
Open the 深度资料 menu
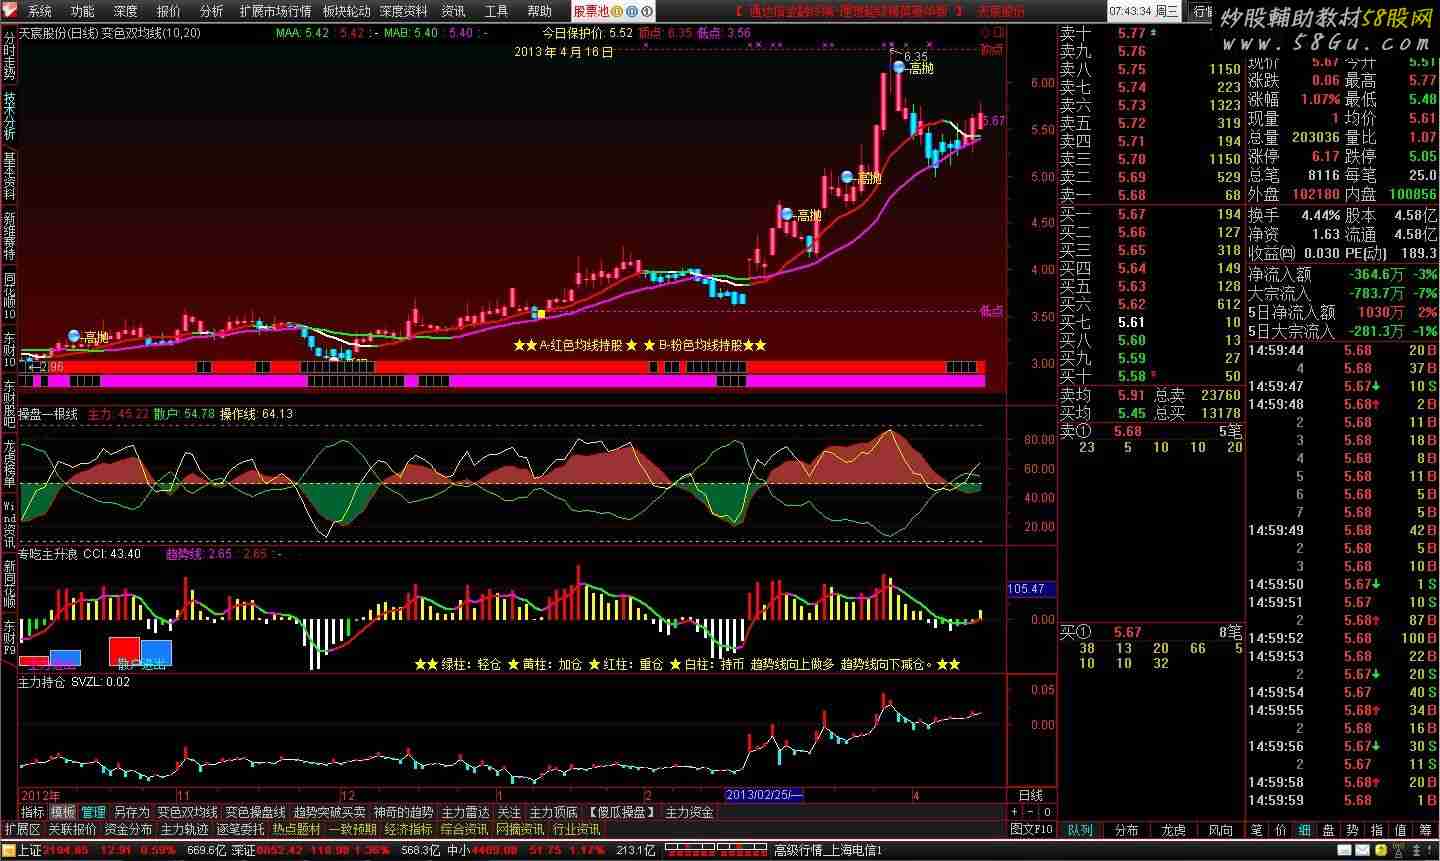(404, 11)
